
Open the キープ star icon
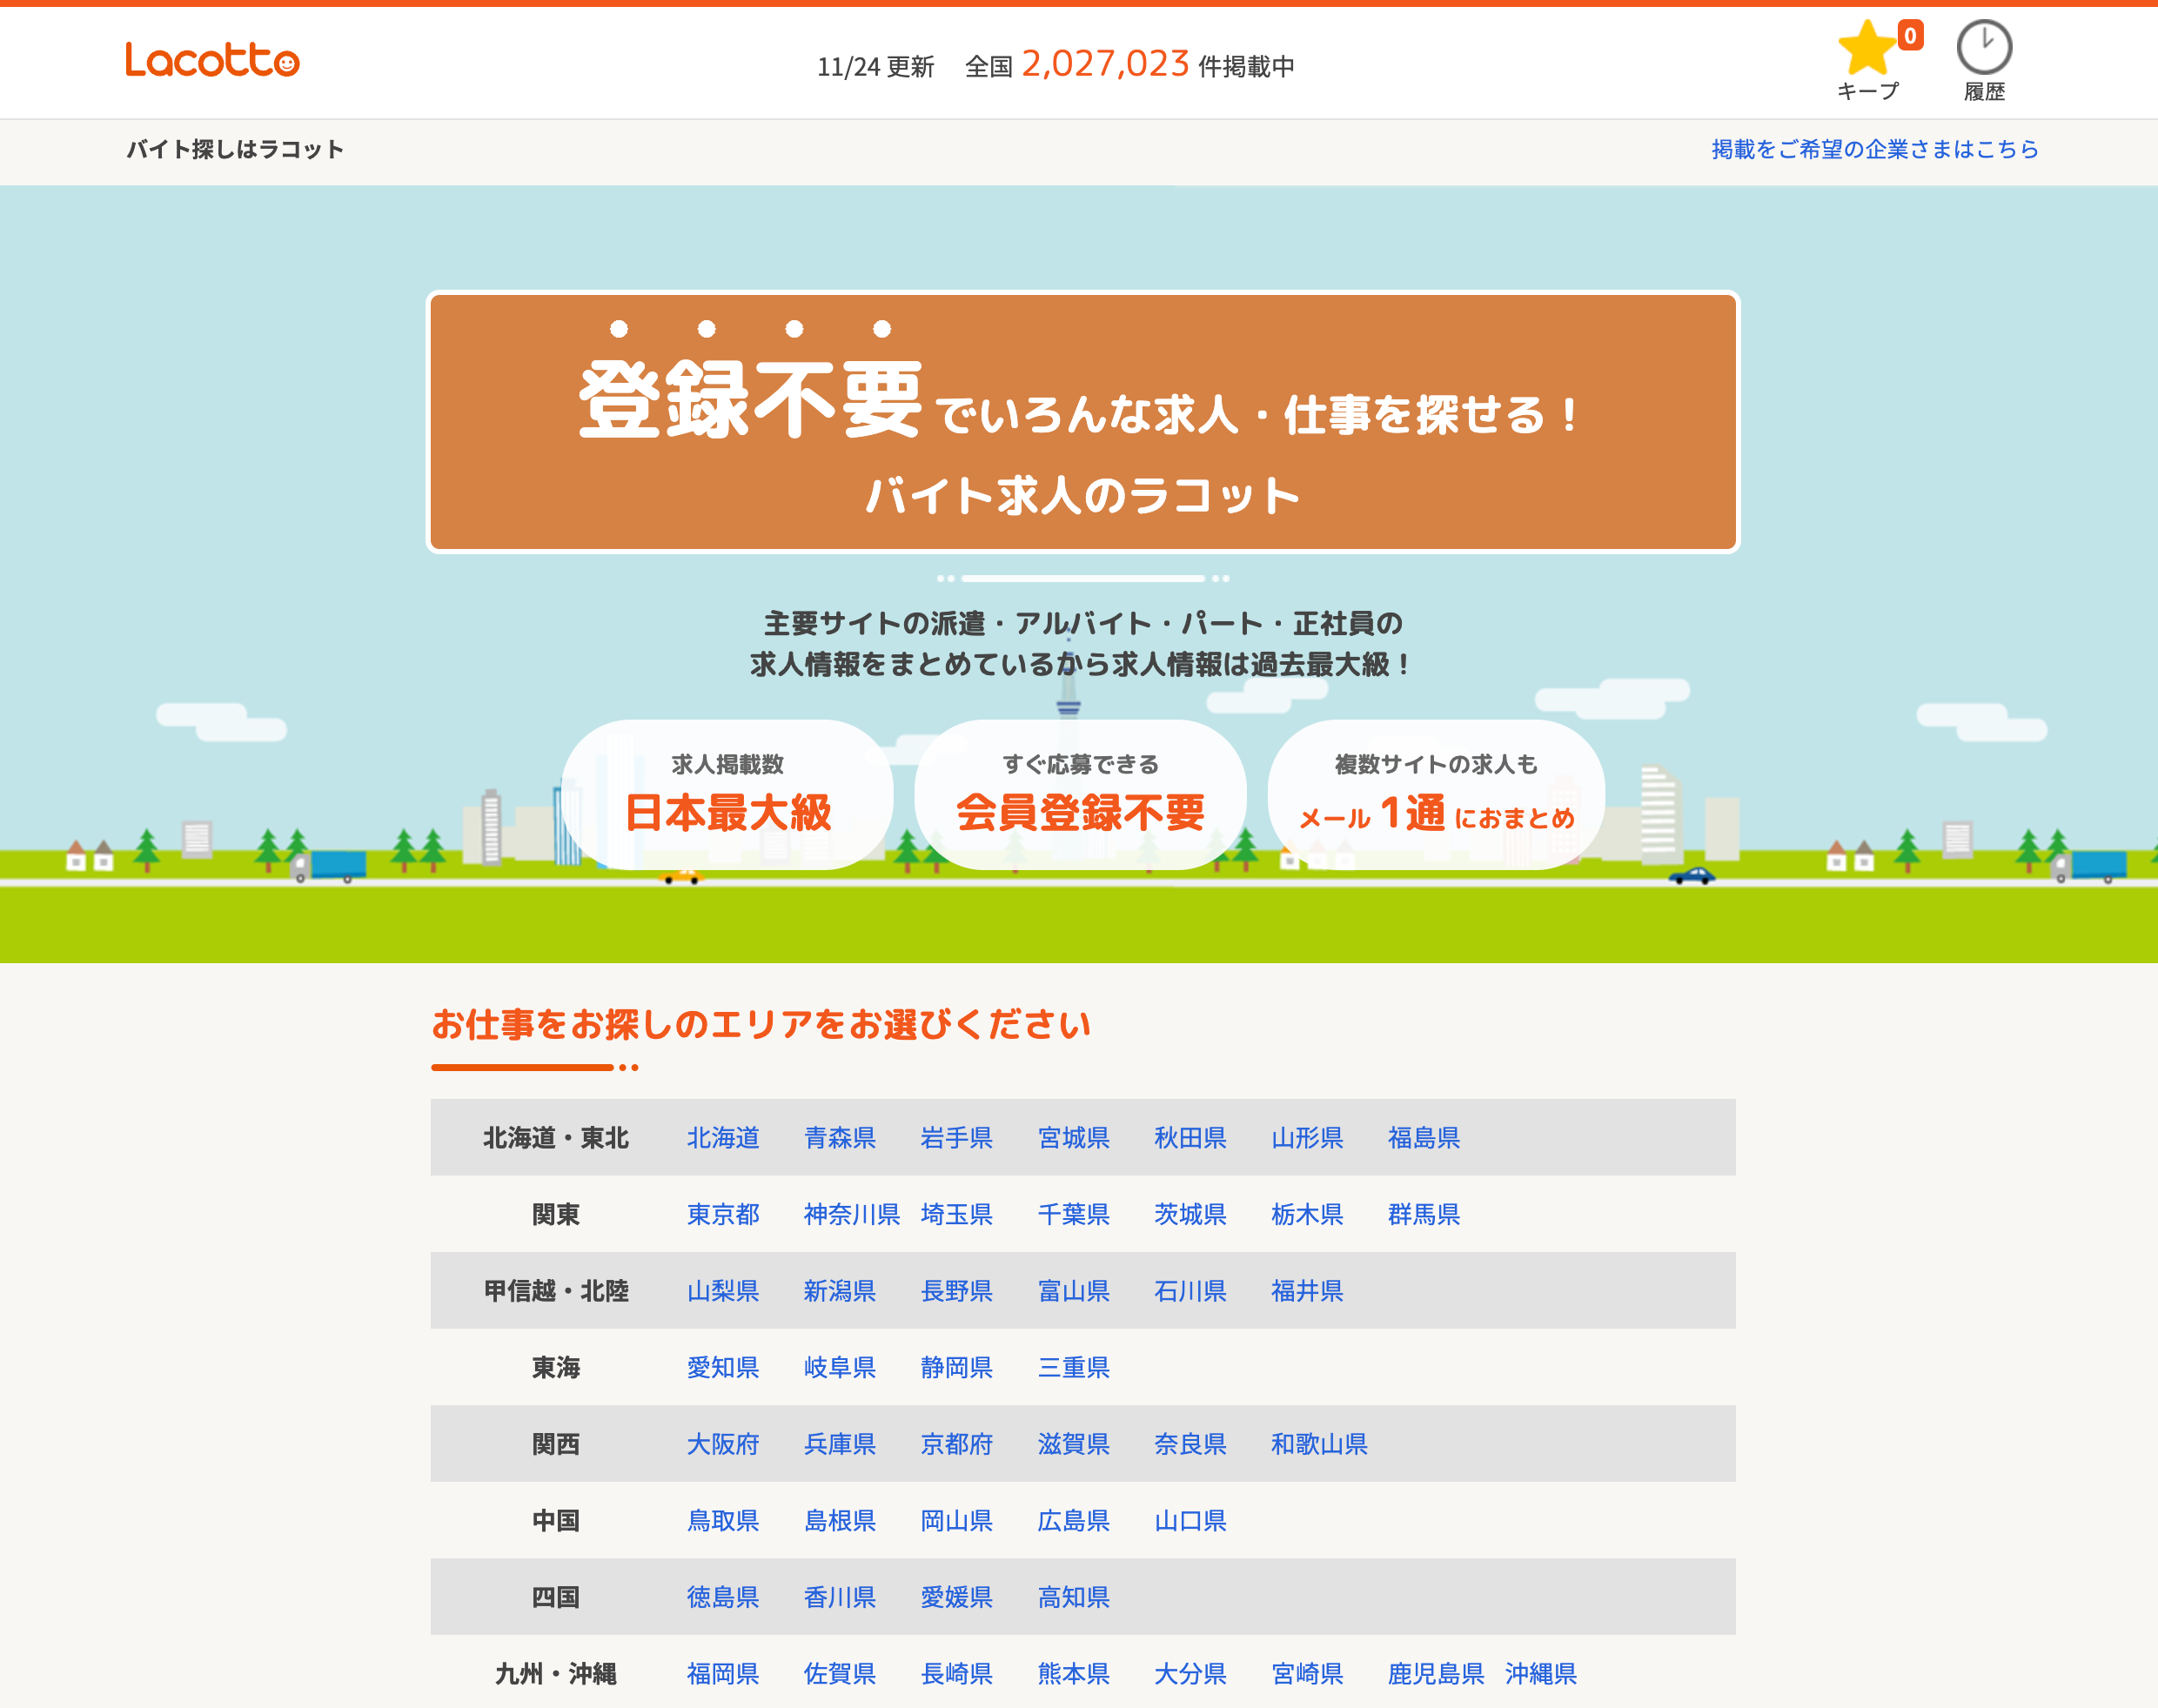[x=1866, y=50]
